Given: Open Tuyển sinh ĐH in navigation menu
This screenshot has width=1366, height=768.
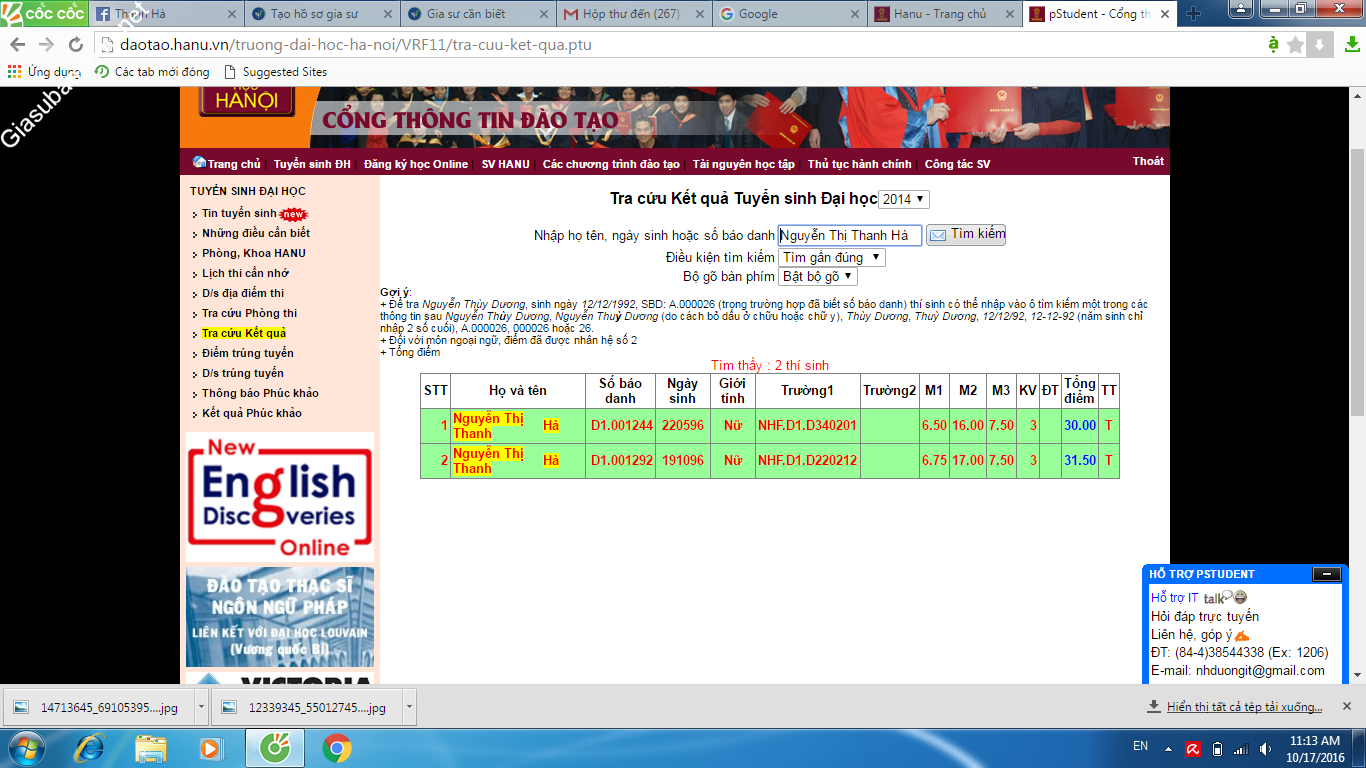Looking at the screenshot, I should pyautogui.click(x=312, y=164).
